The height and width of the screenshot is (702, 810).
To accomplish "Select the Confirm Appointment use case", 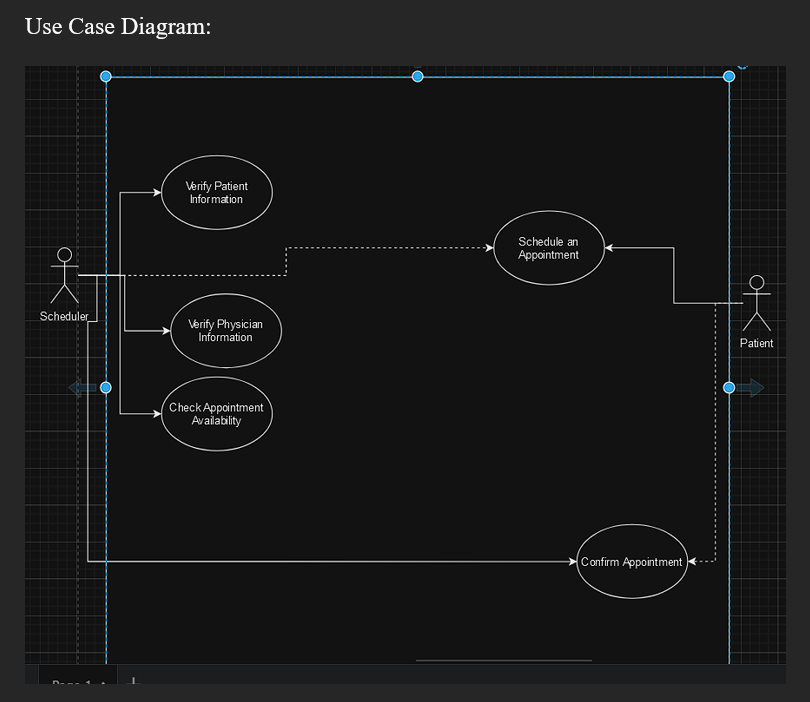I will coord(631,562).
